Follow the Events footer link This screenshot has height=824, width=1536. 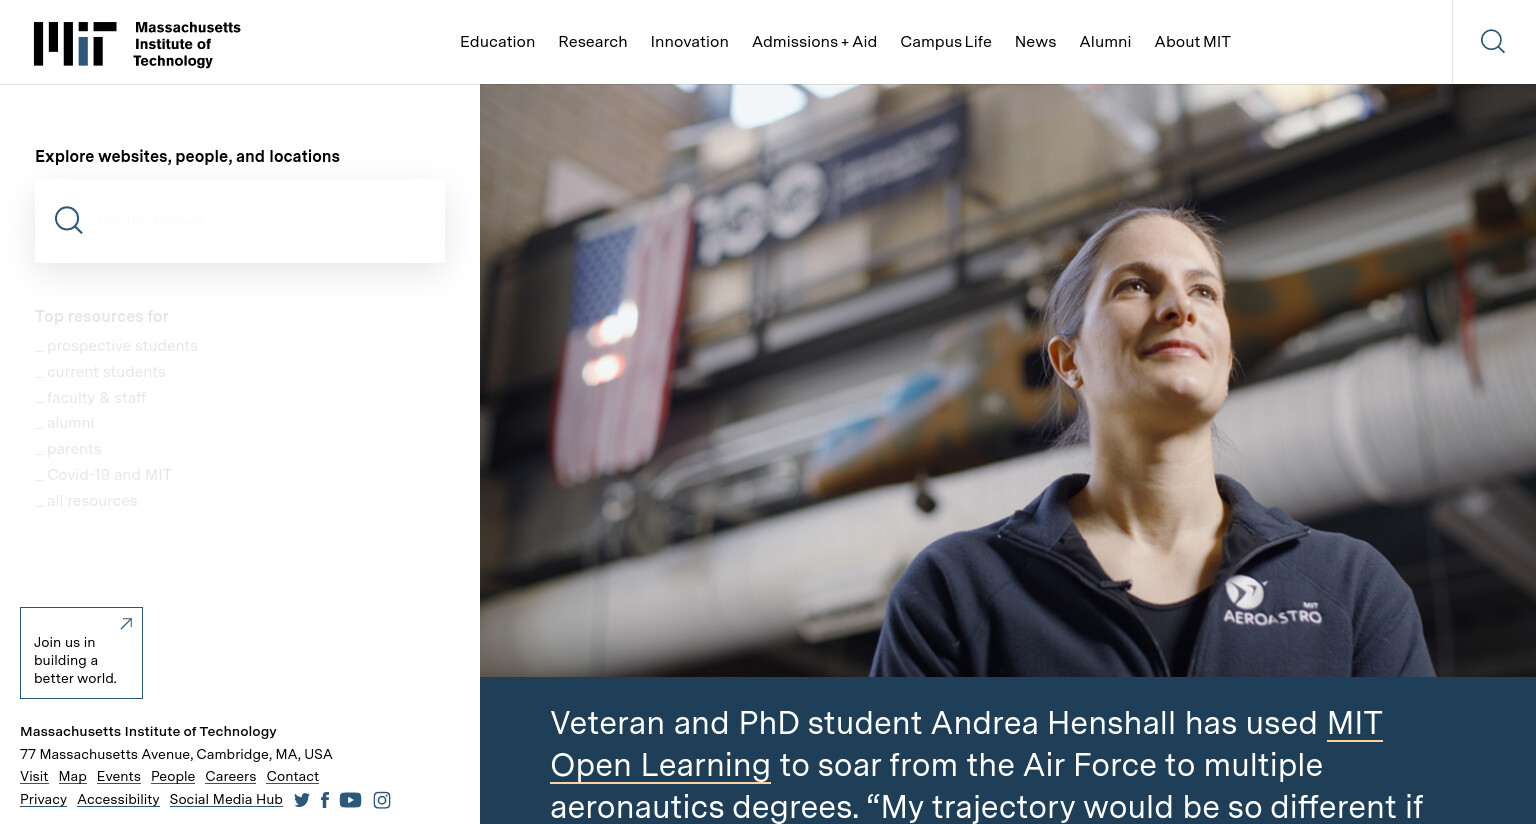coord(119,776)
